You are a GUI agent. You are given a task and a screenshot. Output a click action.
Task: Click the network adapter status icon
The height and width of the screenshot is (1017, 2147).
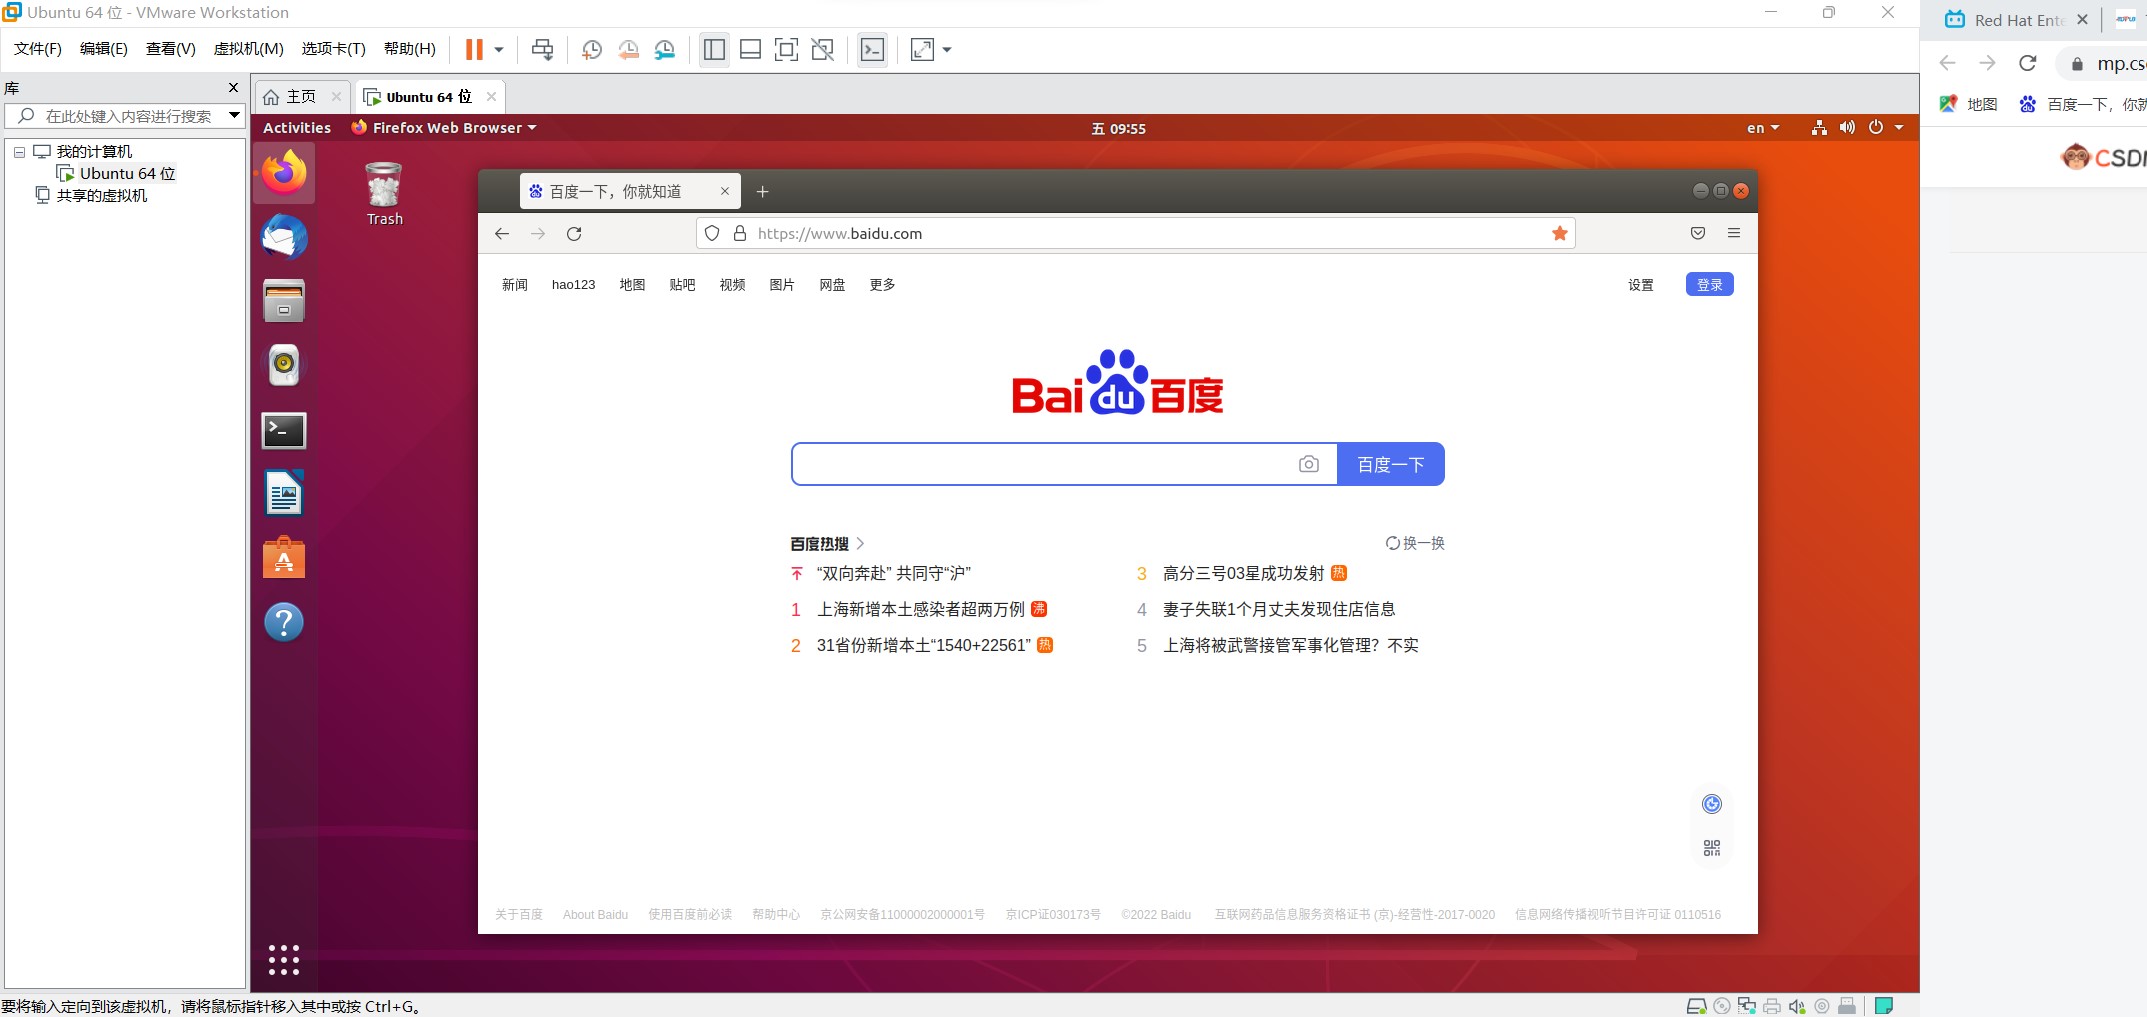(1747, 1005)
